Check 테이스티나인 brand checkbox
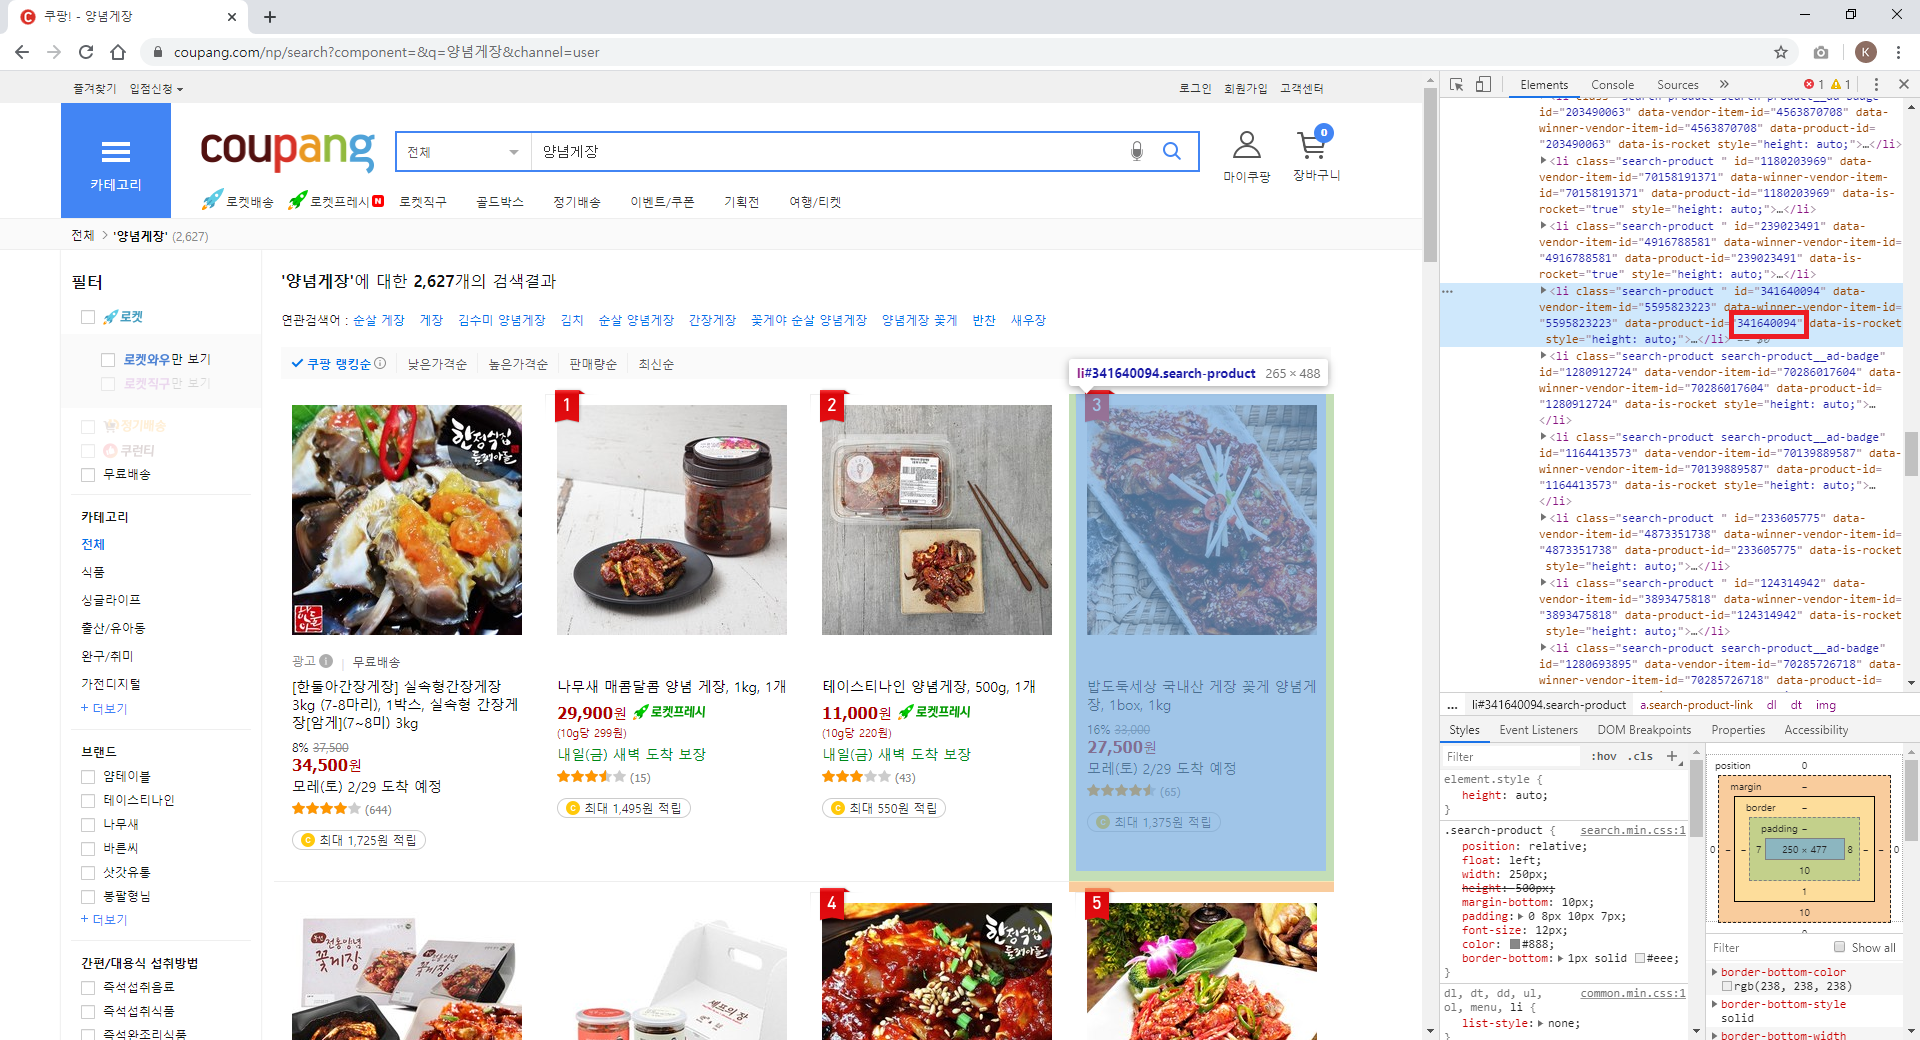The image size is (1920, 1040). [x=88, y=800]
